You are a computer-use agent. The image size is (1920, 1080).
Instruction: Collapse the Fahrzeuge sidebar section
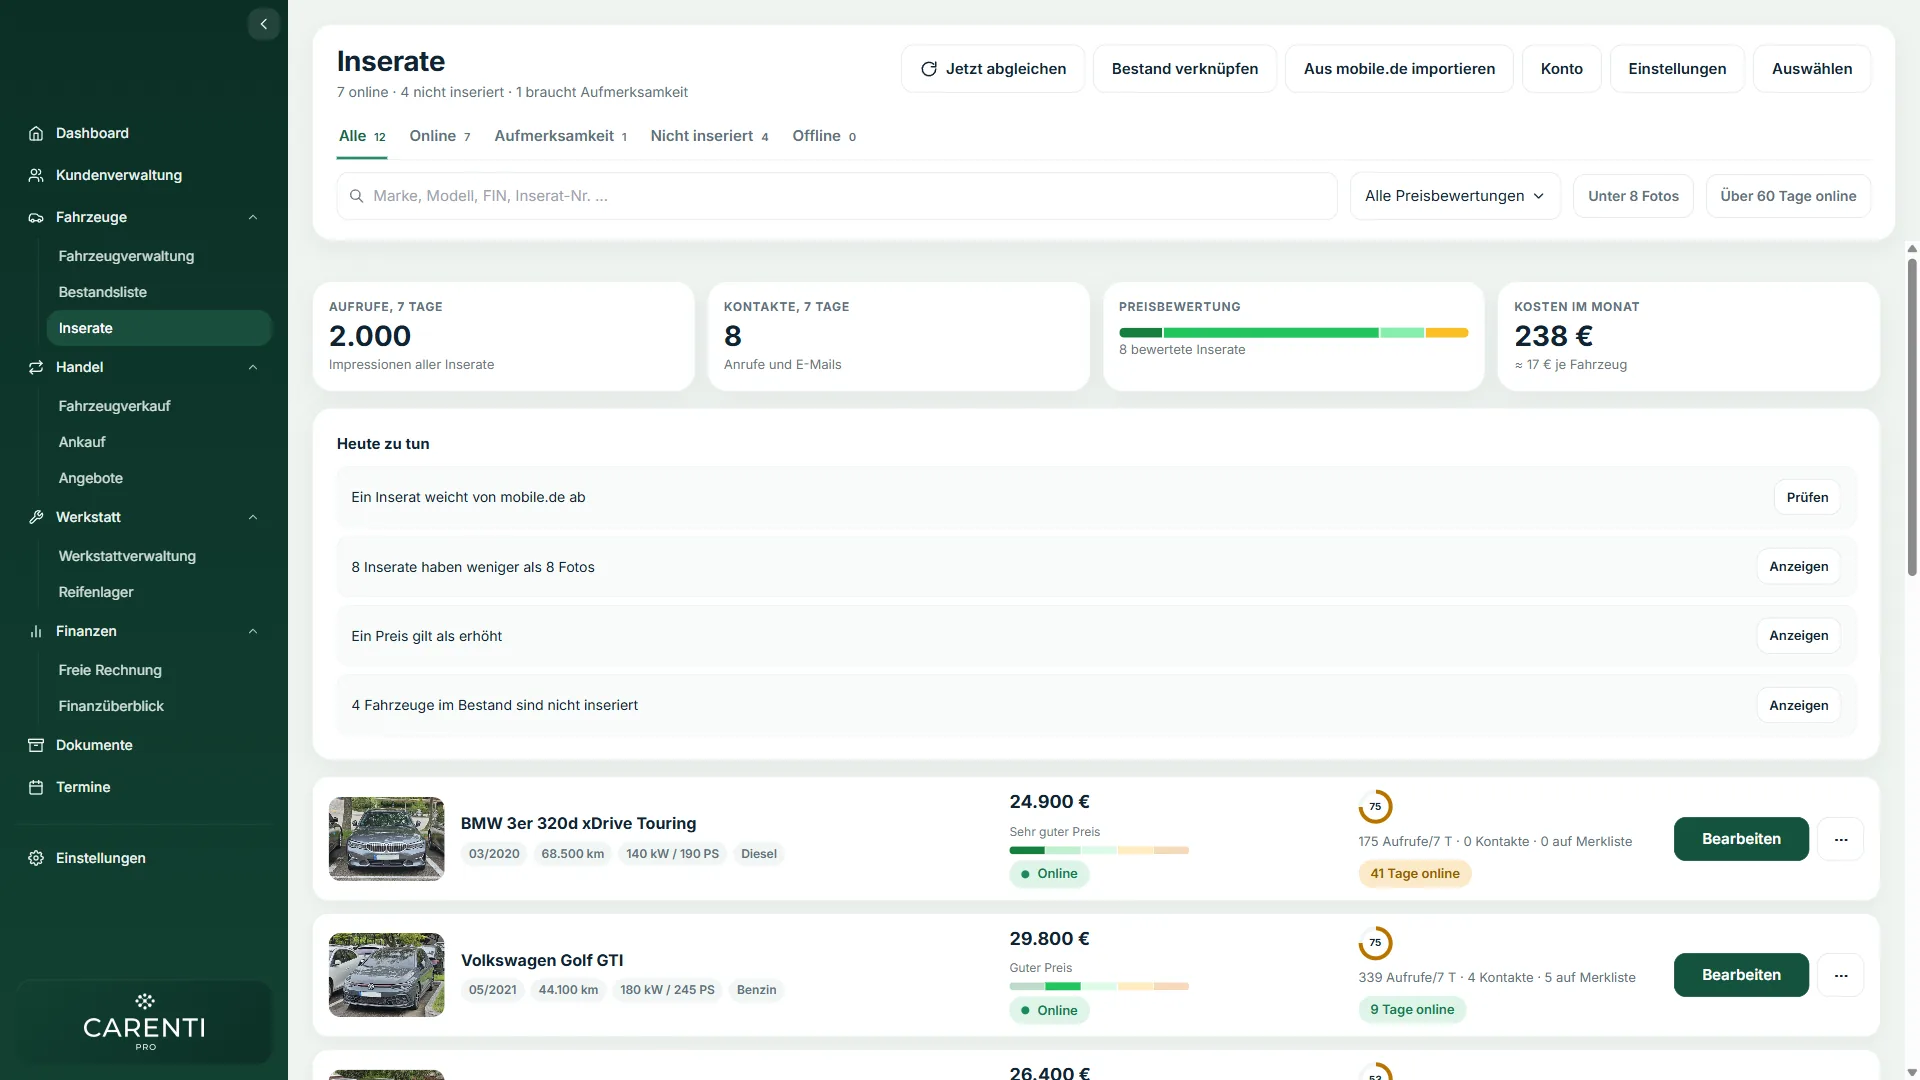click(253, 217)
